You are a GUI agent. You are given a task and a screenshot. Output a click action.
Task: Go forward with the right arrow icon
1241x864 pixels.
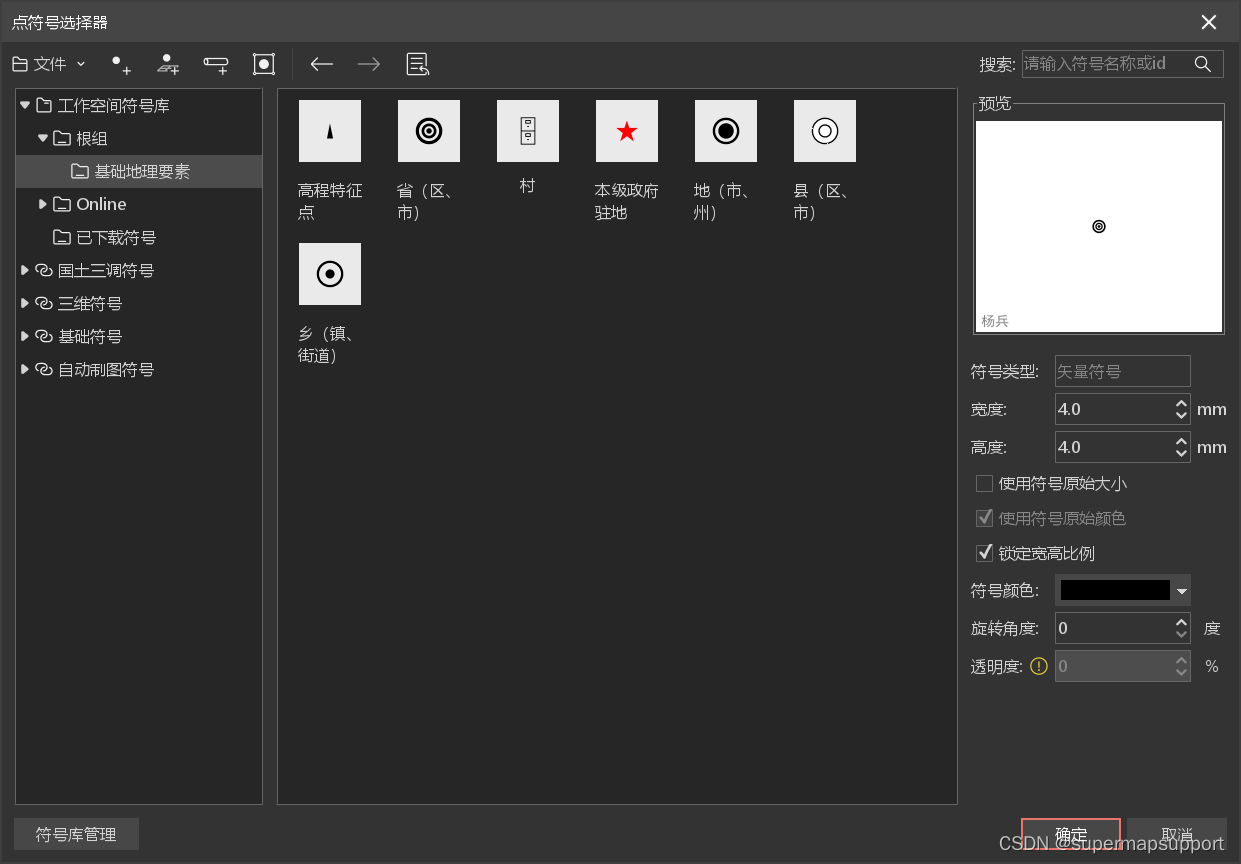(369, 64)
